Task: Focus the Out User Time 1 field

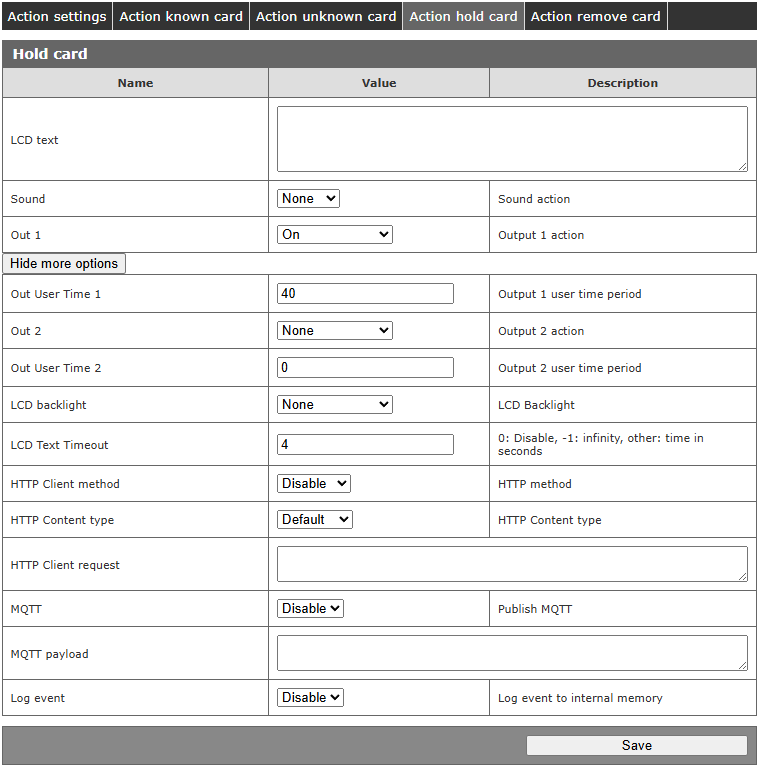Action: pos(365,294)
